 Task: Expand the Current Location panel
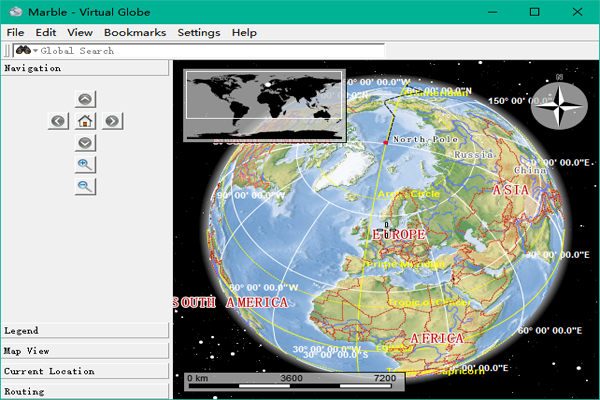pyautogui.click(x=85, y=371)
